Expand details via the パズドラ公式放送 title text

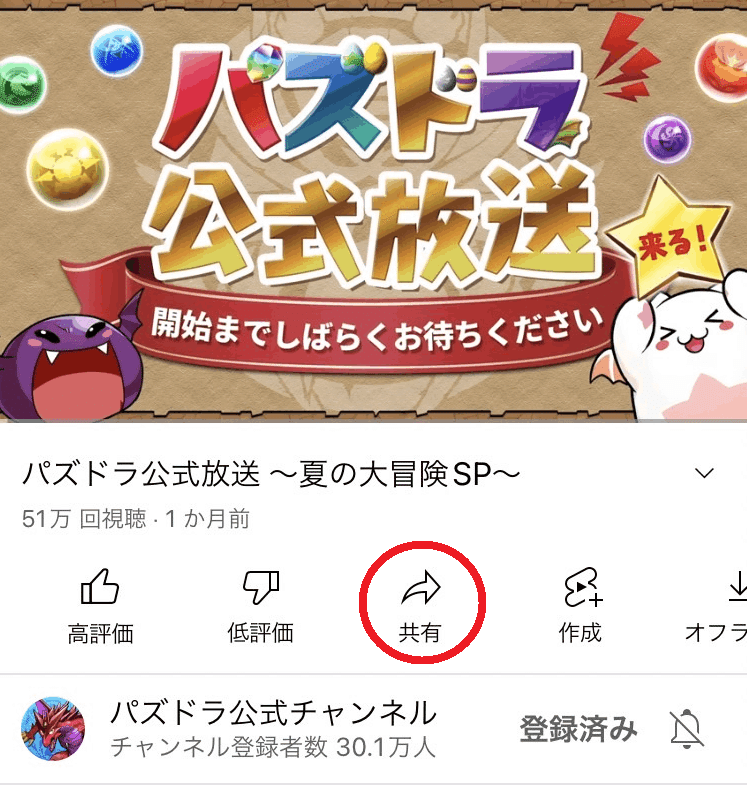[271, 474]
